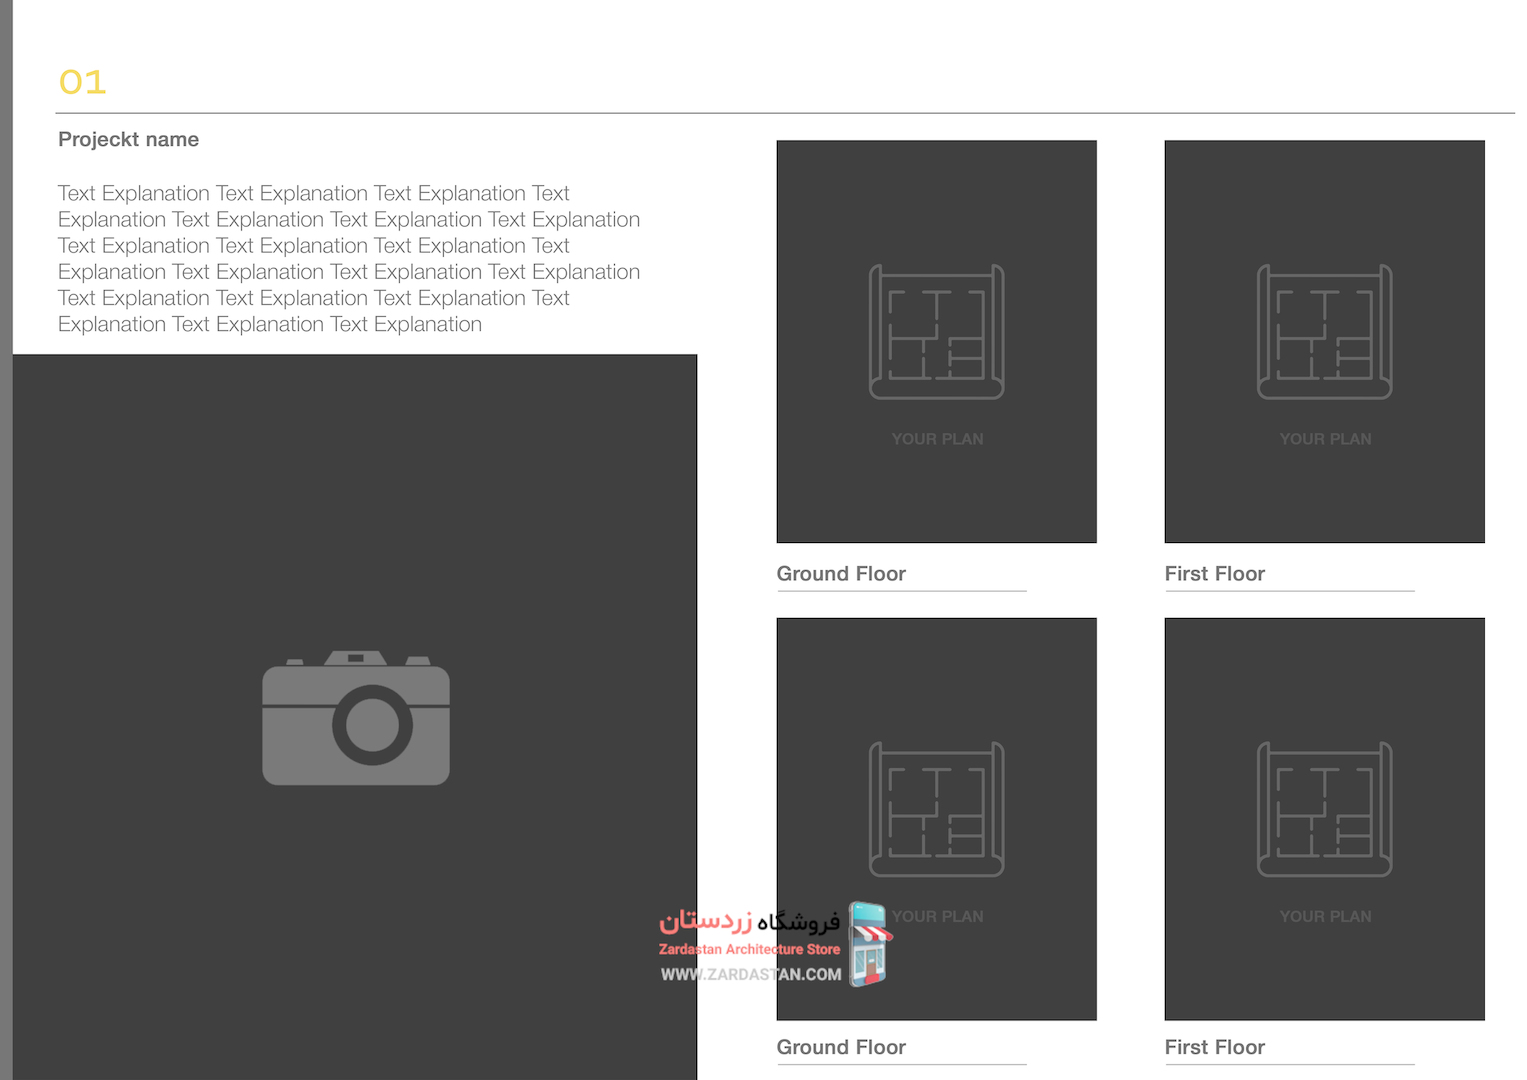Select the upper Ground Floor caption

(x=841, y=574)
